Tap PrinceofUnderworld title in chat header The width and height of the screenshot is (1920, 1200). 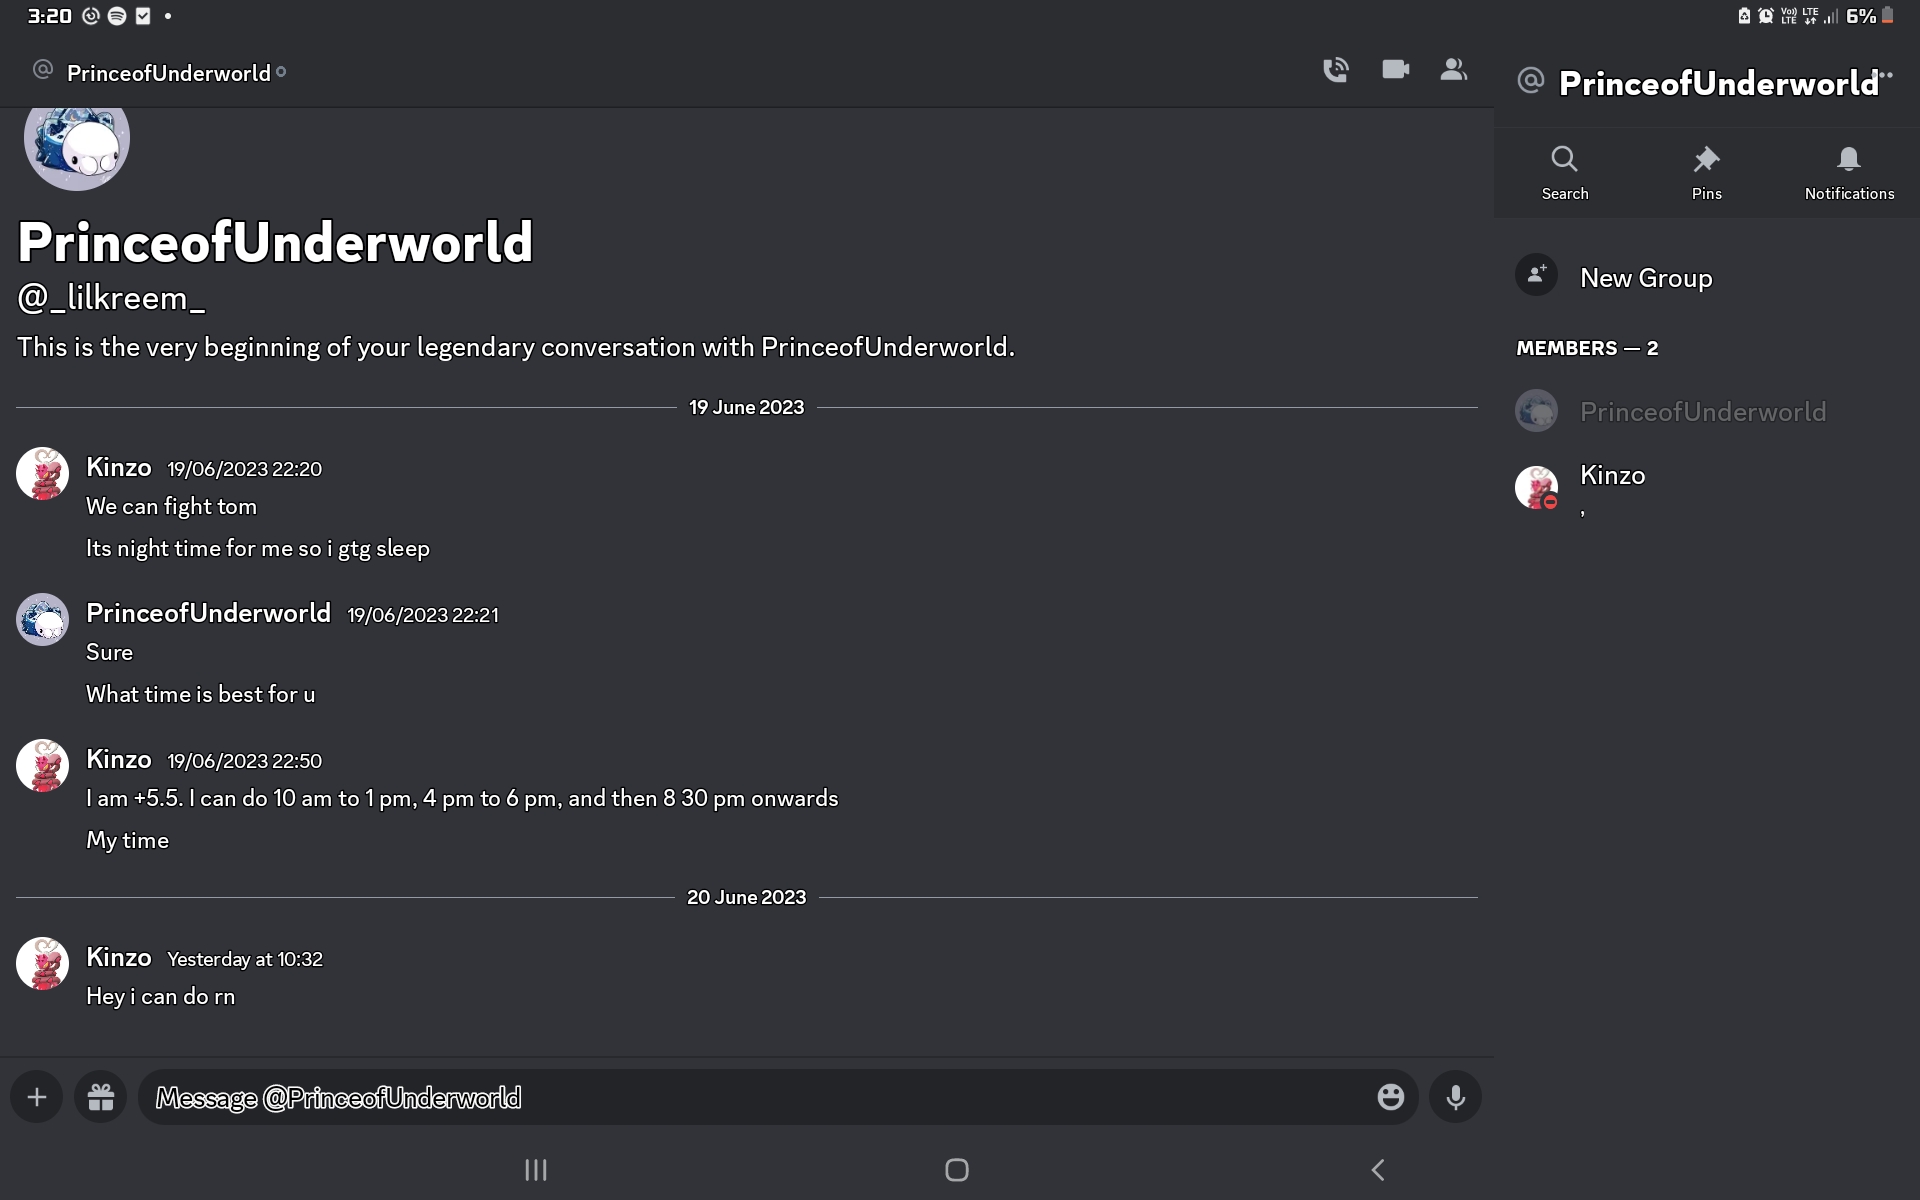click(168, 73)
